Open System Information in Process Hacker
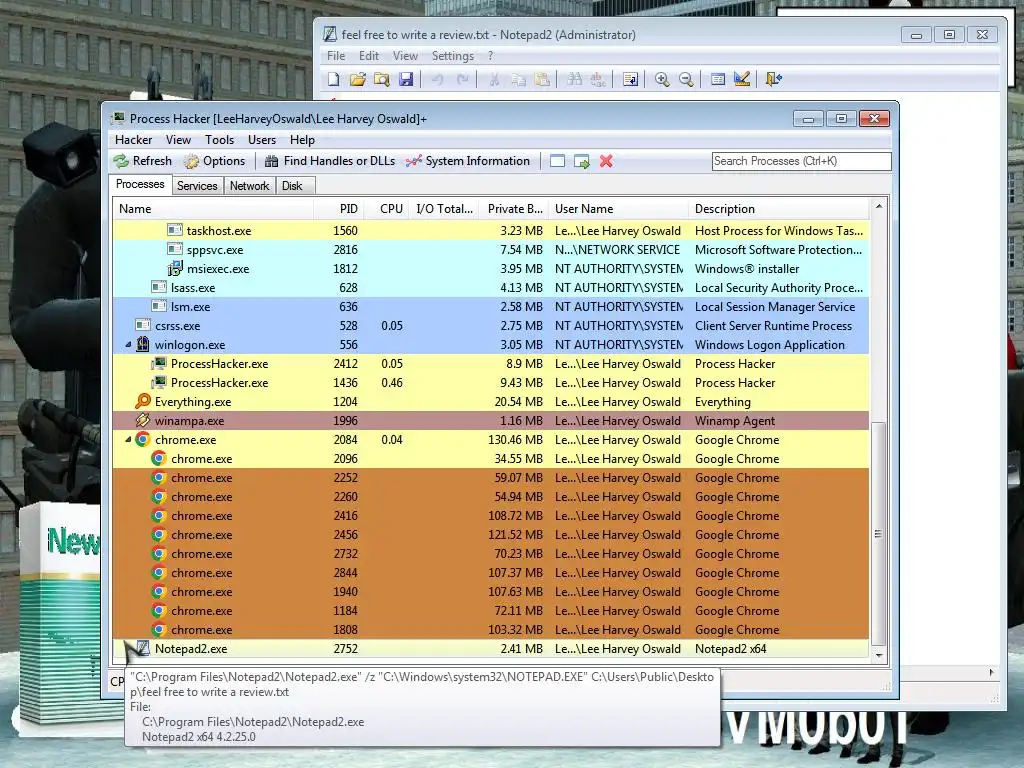1024x768 pixels. click(468, 161)
